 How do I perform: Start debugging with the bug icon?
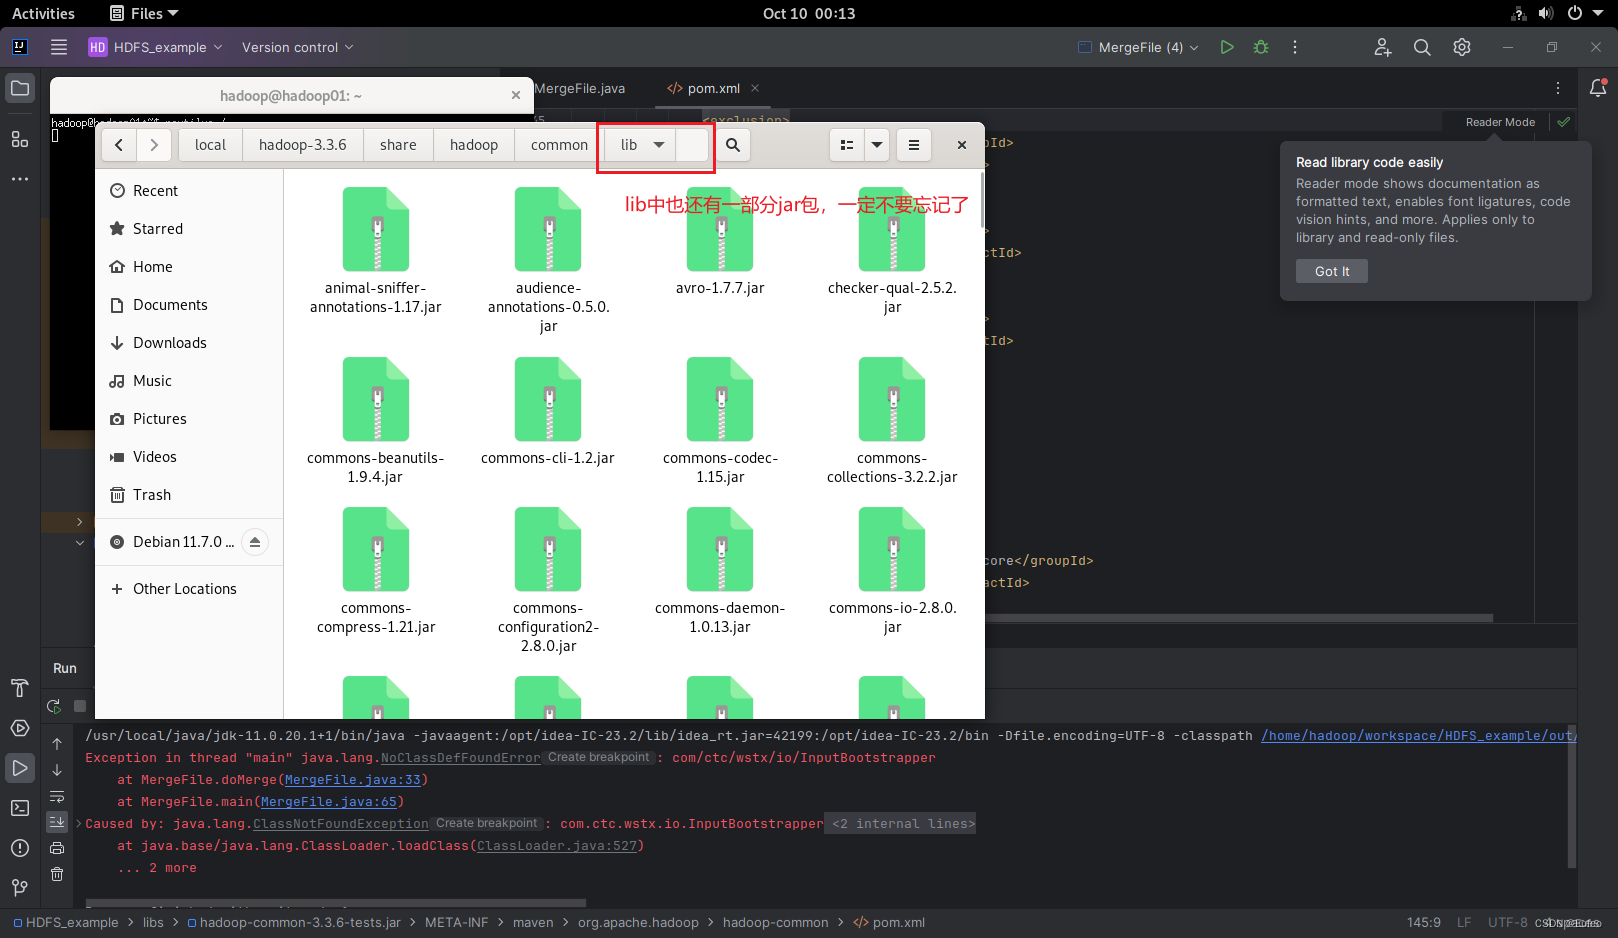(1261, 47)
